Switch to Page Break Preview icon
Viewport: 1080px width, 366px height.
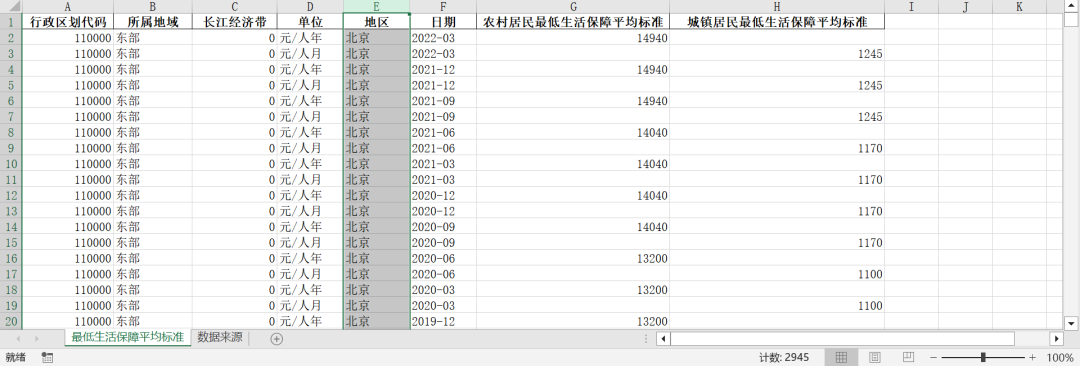point(908,357)
